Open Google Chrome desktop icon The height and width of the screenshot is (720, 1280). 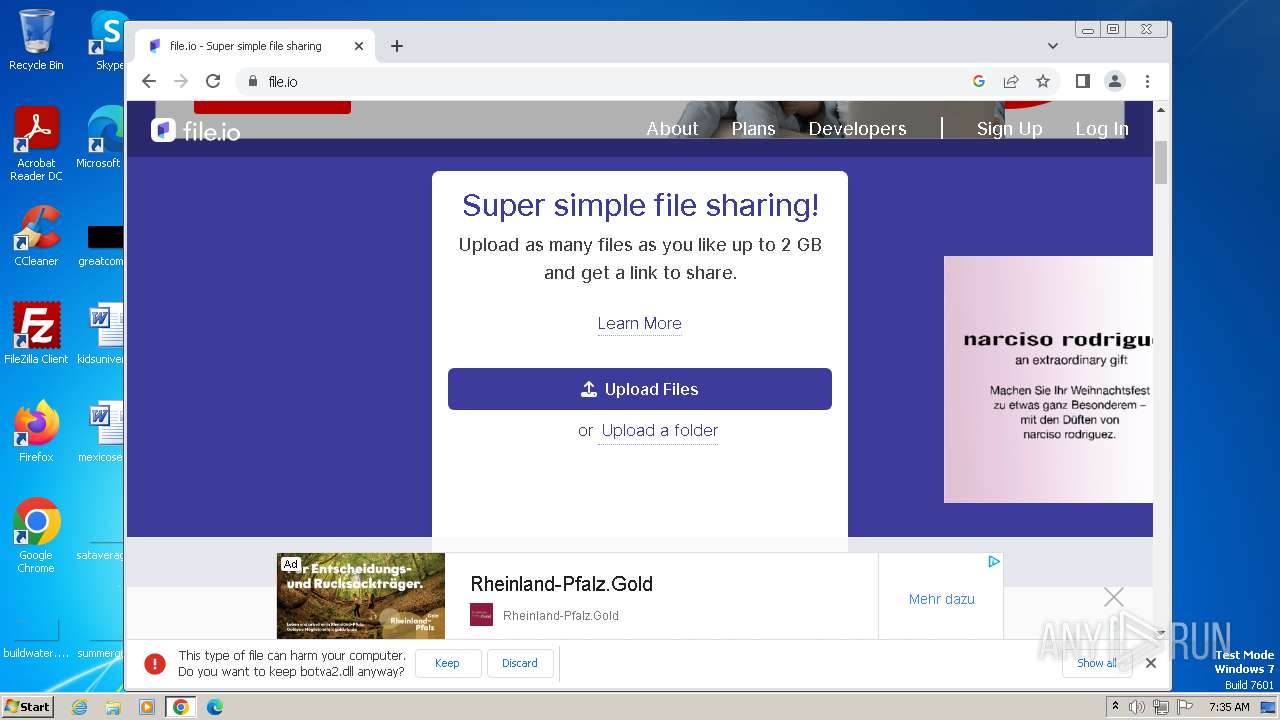[36, 536]
